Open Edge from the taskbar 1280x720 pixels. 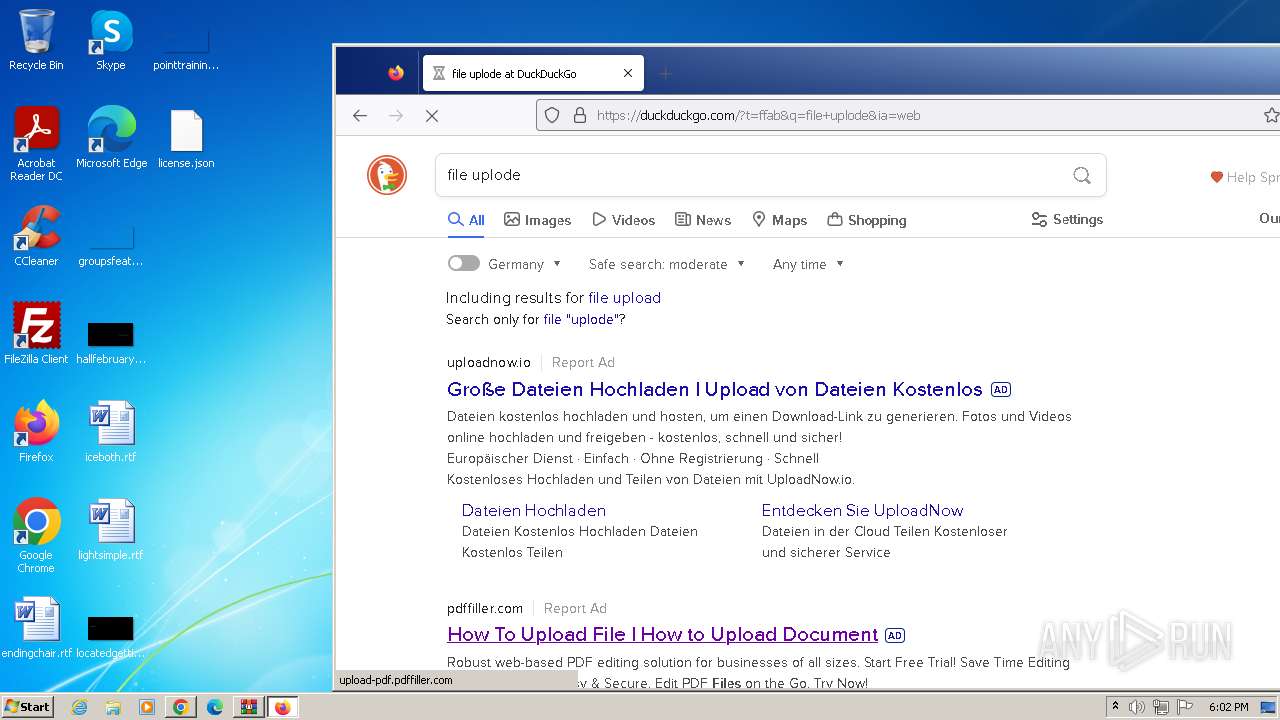coord(214,707)
